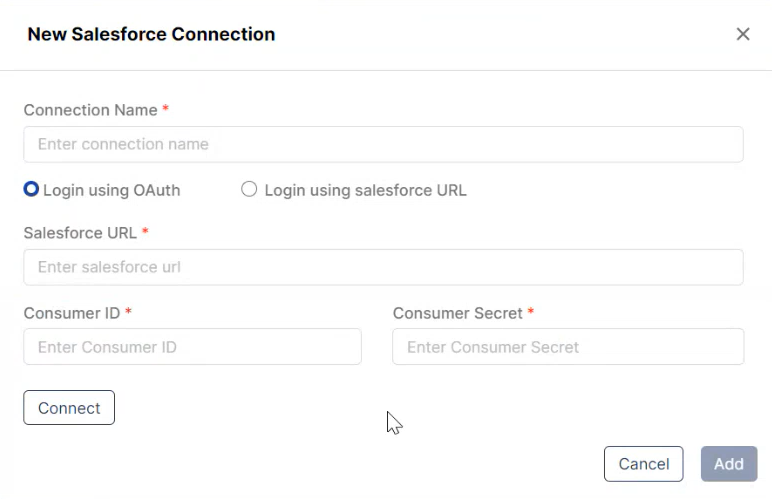This screenshot has width=772, height=499.
Task: Click the Enter Consumer Secret field
Action: tap(568, 347)
